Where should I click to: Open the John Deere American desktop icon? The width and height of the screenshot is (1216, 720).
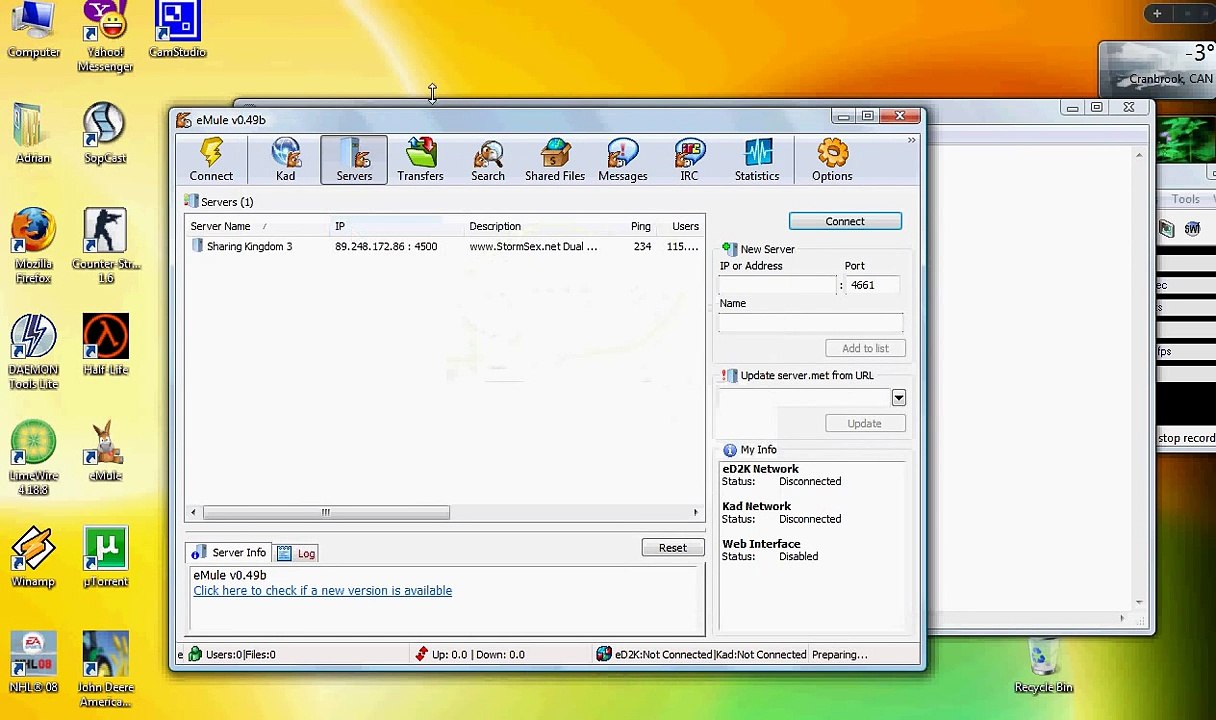105,670
